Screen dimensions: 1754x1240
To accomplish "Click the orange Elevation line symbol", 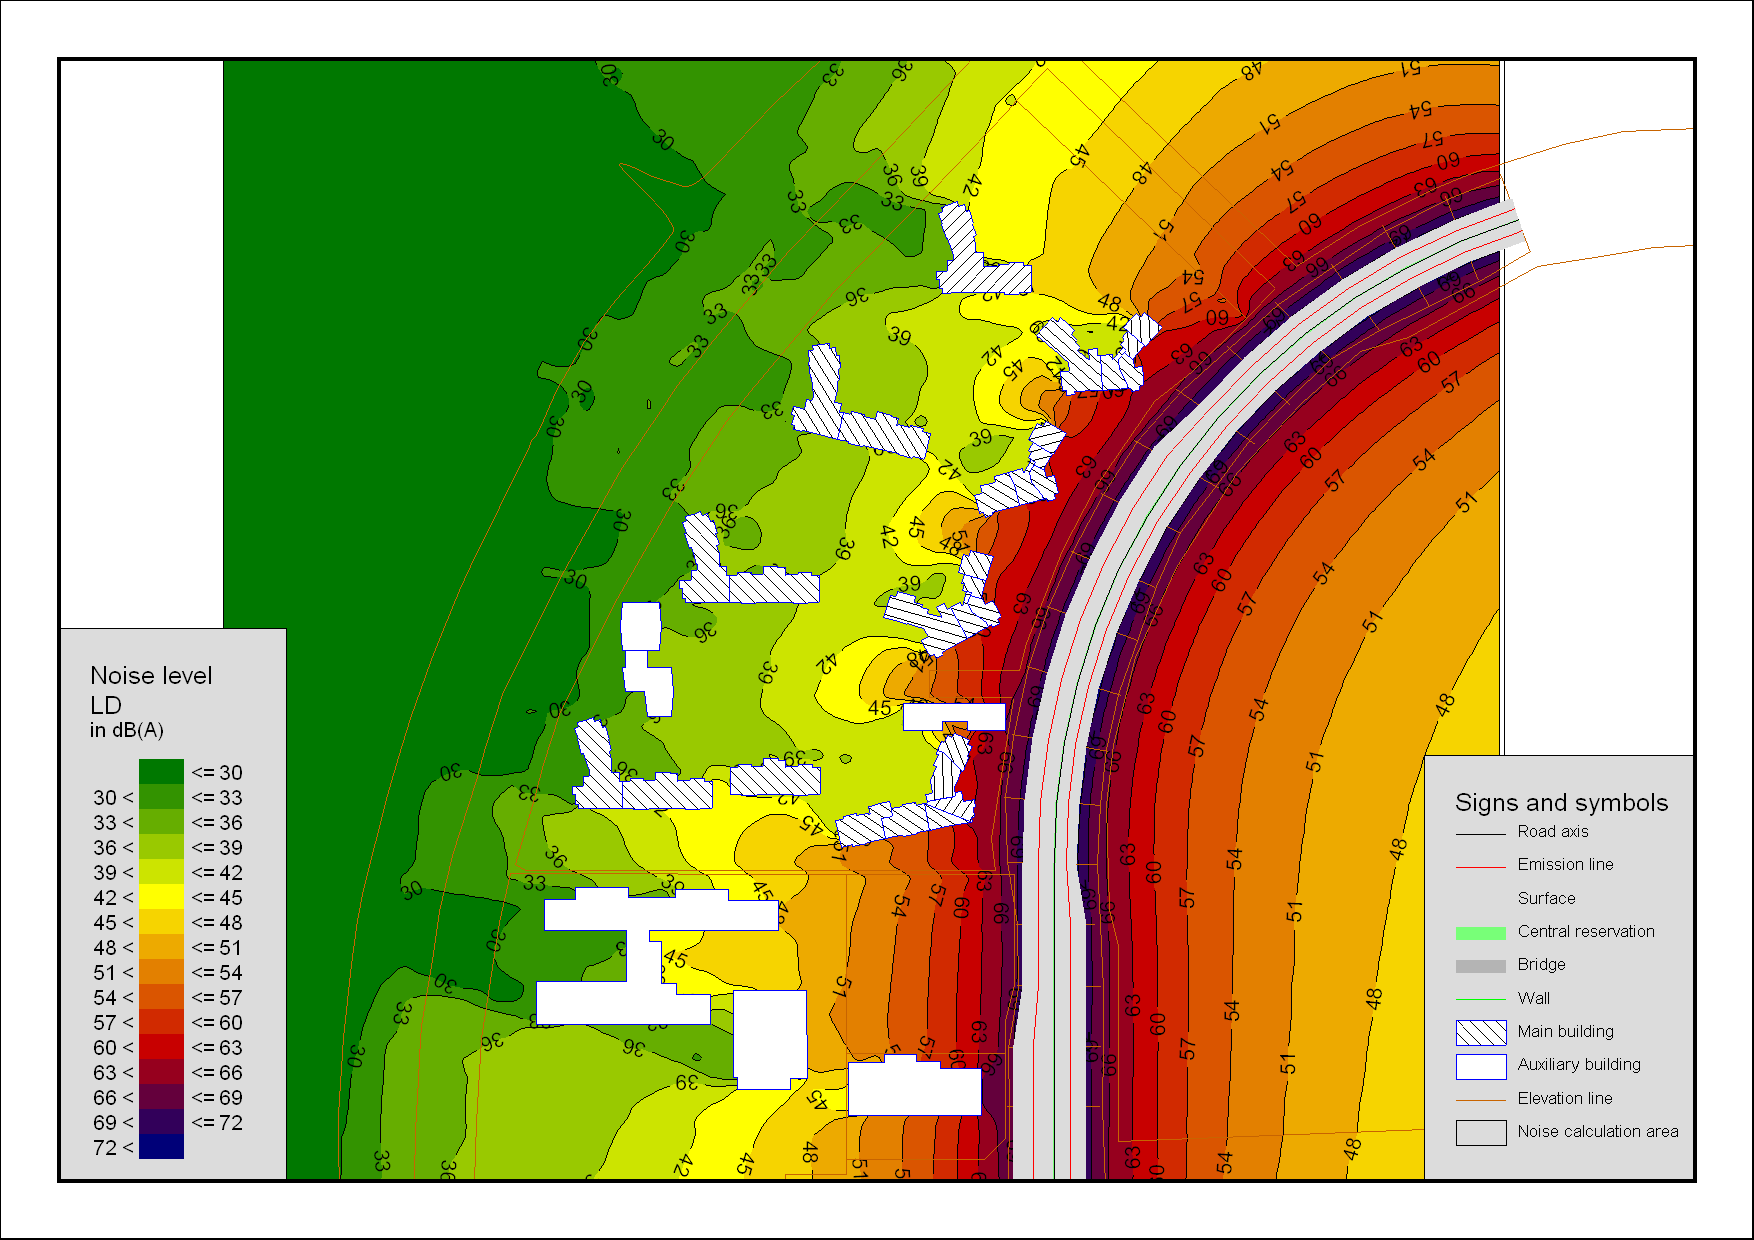I will 1481,1099.
